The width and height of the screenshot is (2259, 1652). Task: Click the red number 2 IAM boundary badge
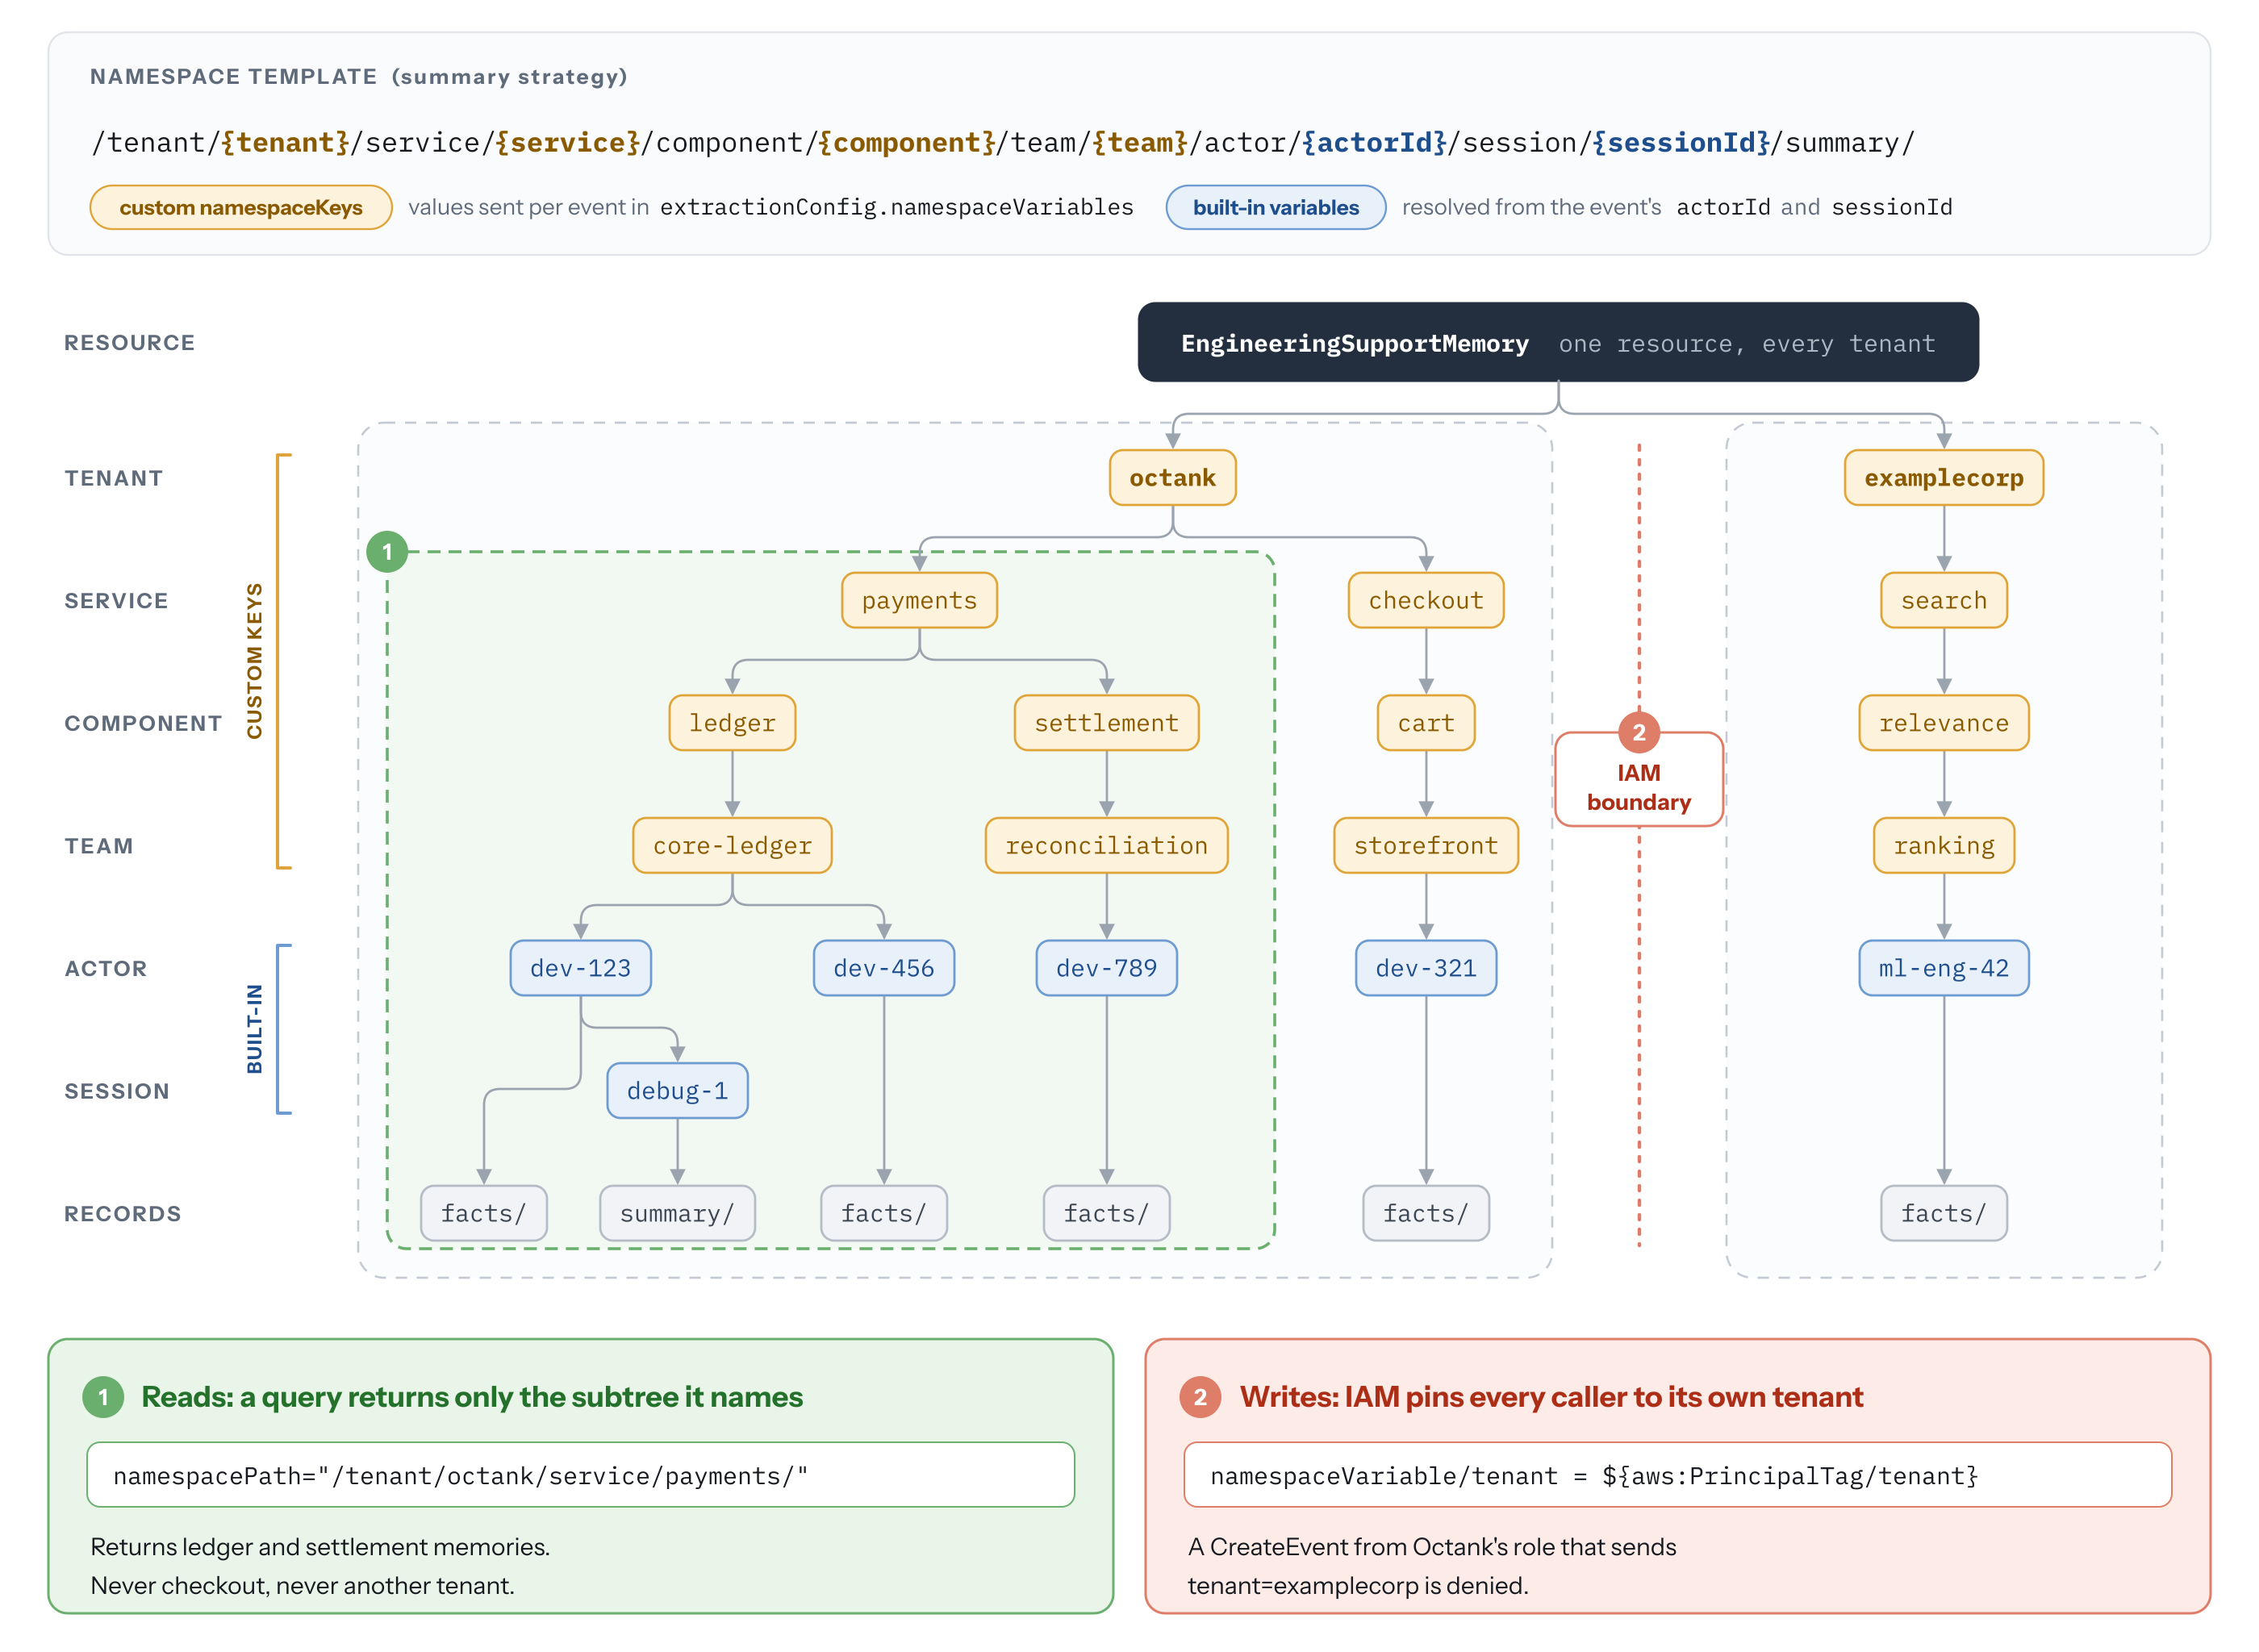coord(1638,732)
